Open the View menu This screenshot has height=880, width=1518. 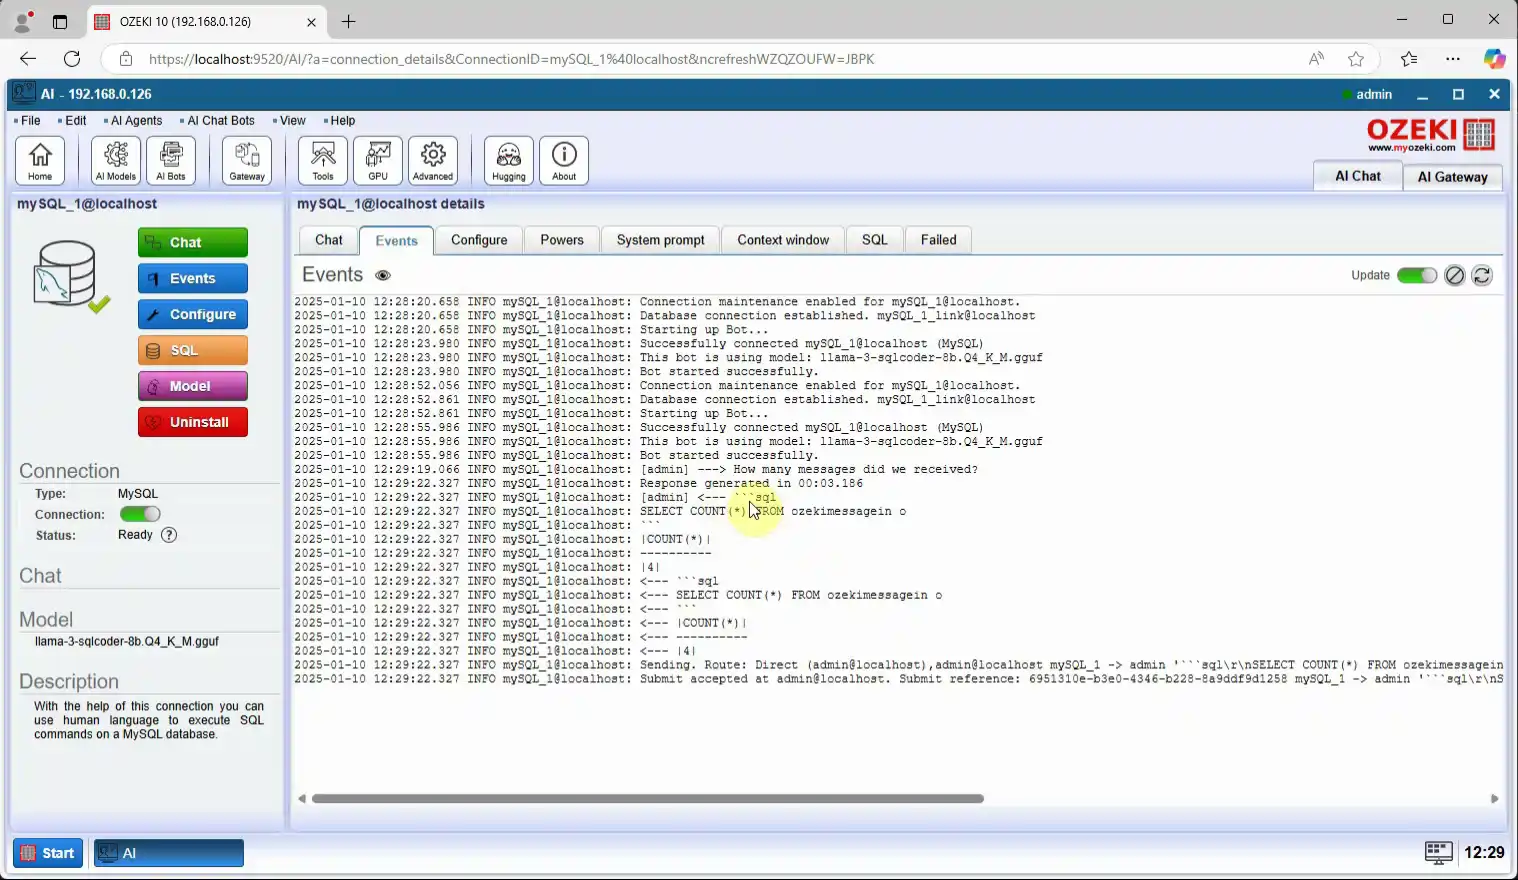point(290,120)
